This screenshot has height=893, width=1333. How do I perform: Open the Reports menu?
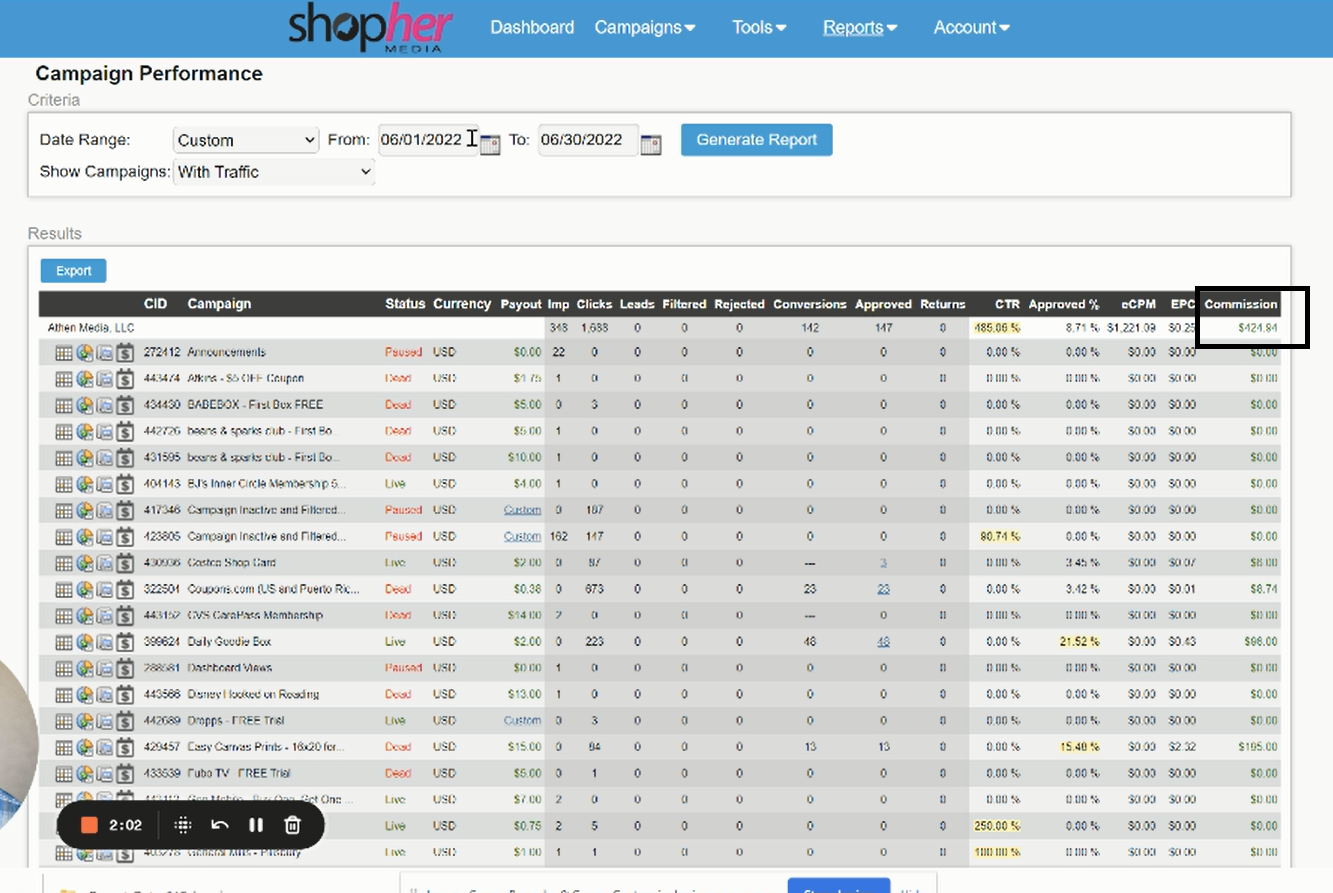860,27
